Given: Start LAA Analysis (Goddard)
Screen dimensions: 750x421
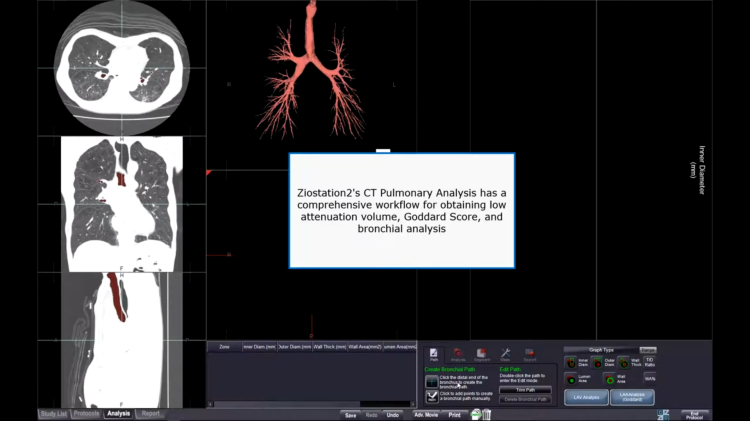Looking at the screenshot, I should pos(632,397).
